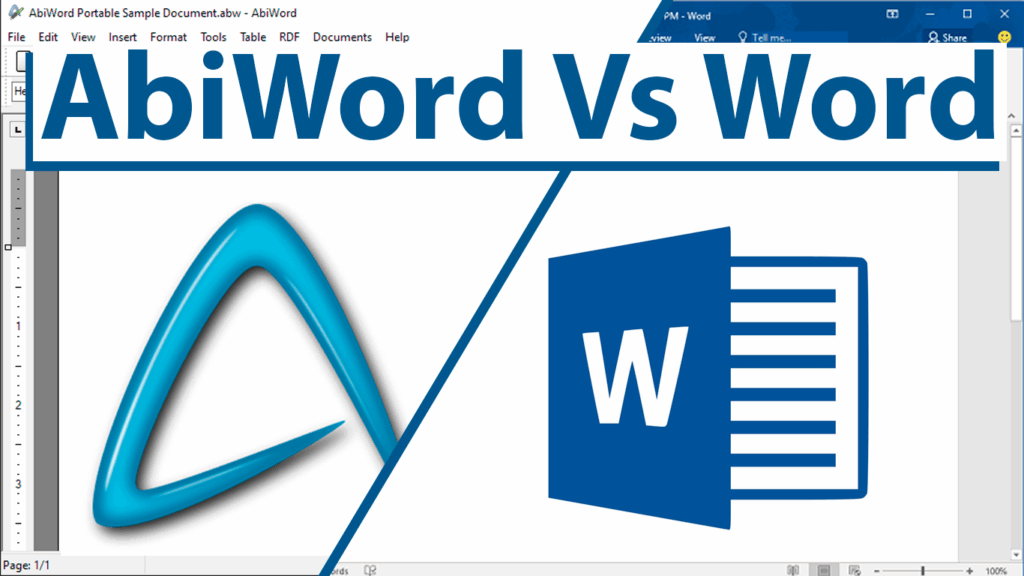Screen dimensions: 1024x576
Task: Open the Documents menu
Action: [x=342, y=37]
